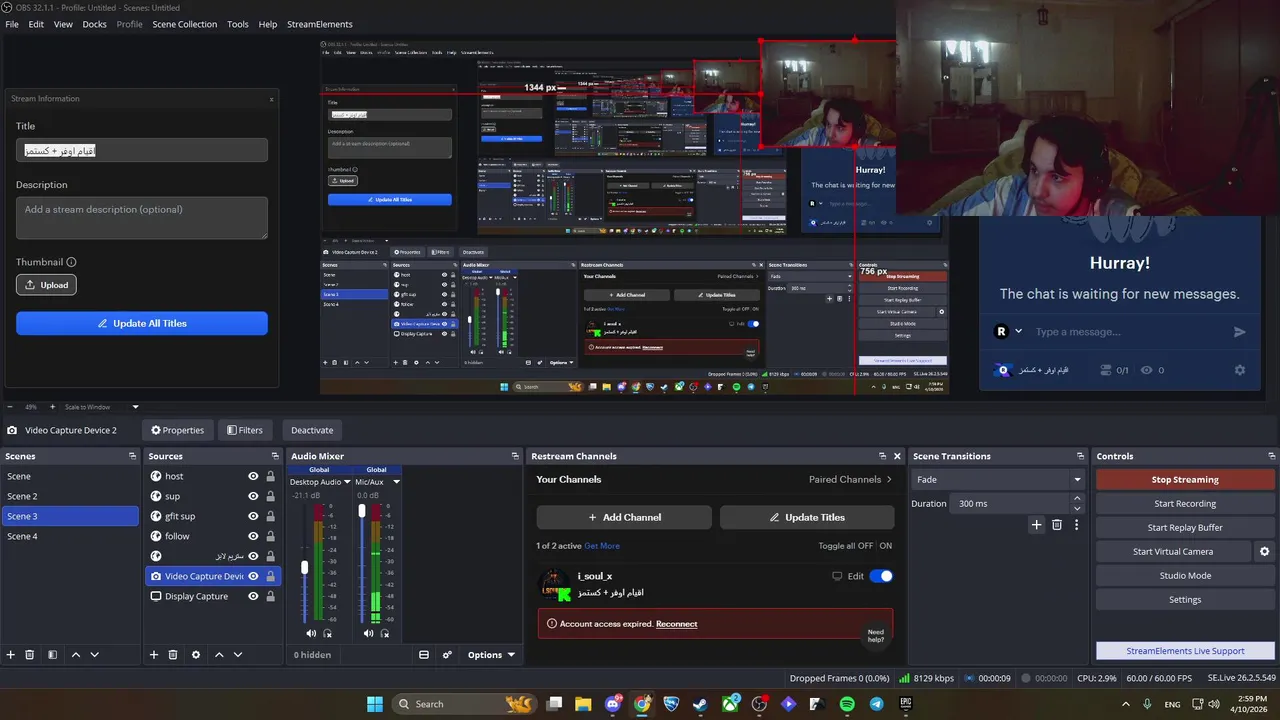Open Steam from taskbar
Image resolution: width=1280 pixels, height=720 pixels.
tap(700, 704)
